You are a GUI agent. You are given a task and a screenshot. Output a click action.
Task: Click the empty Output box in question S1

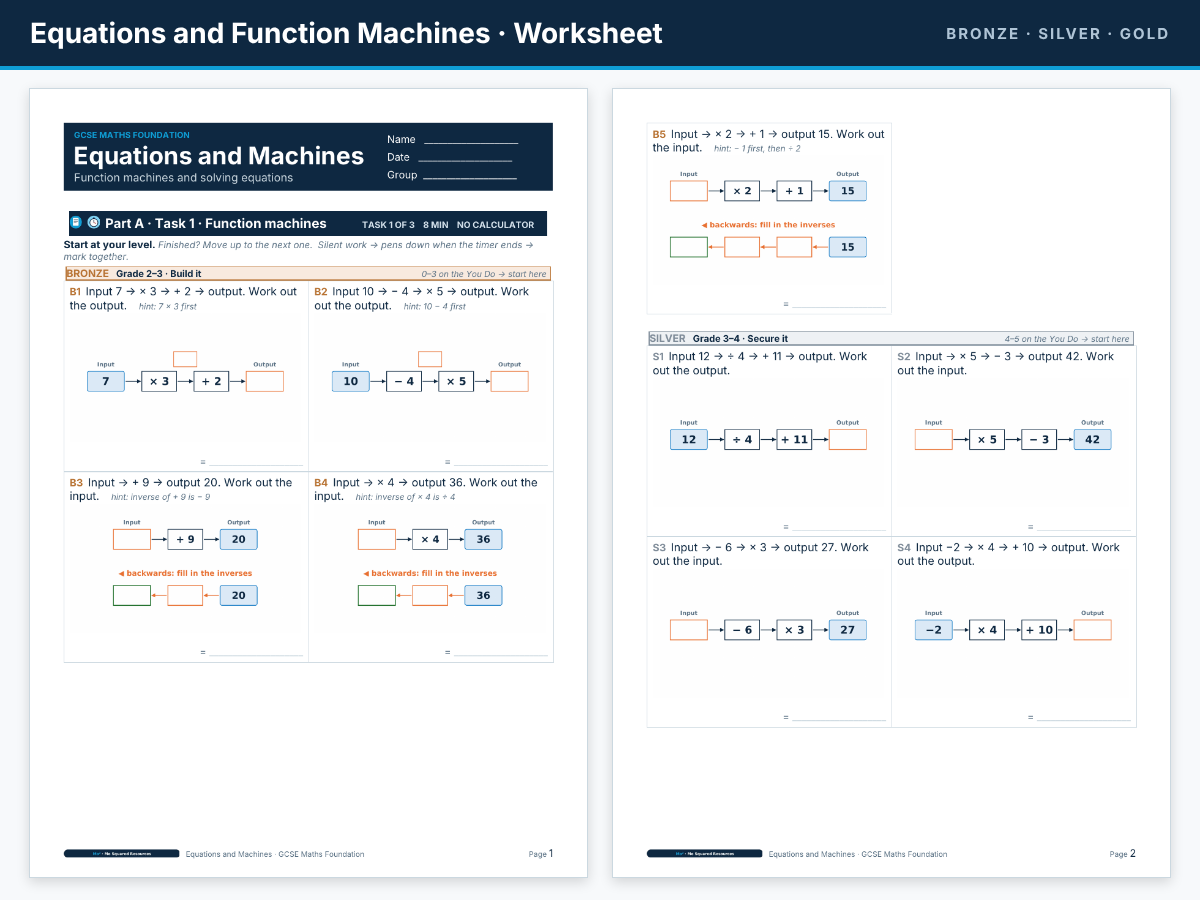click(848, 439)
